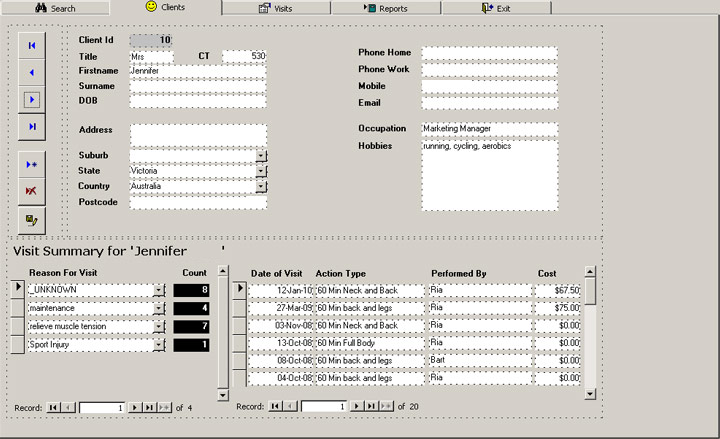720x439 pixels.
Task: Click the DOB input field
Action: pyautogui.click(x=198, y=101)
